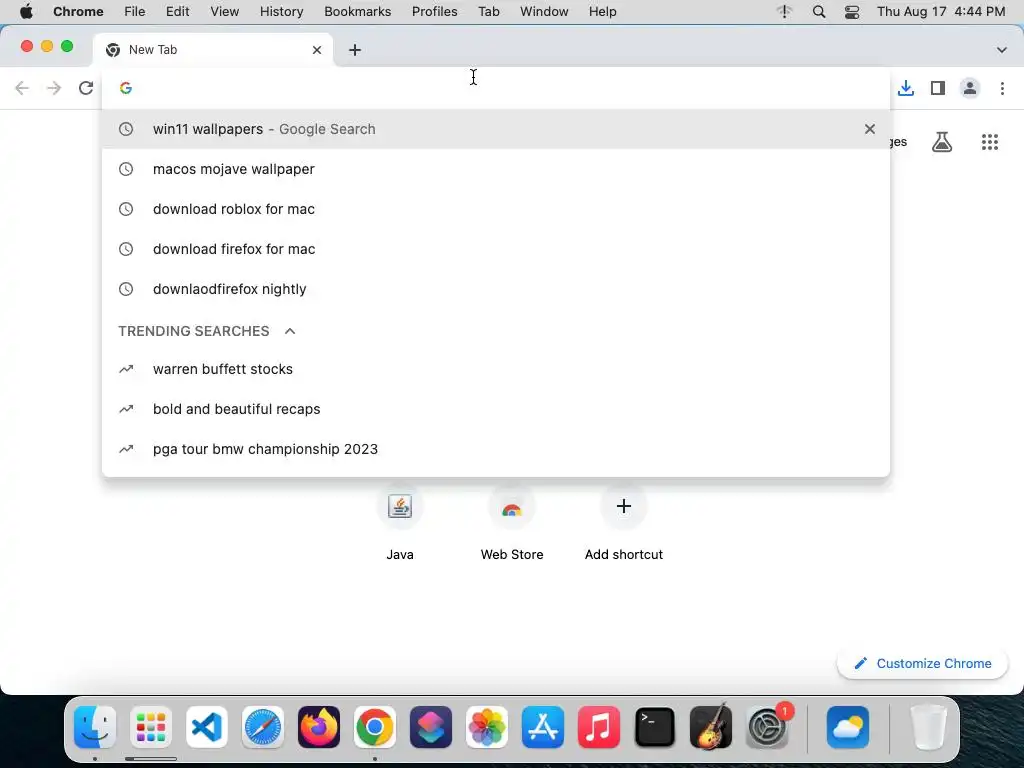Select win11 wallpapers suggestion
Image resolution: width=1024 pixels, height=768 pixels.
[x=496, y=129]
